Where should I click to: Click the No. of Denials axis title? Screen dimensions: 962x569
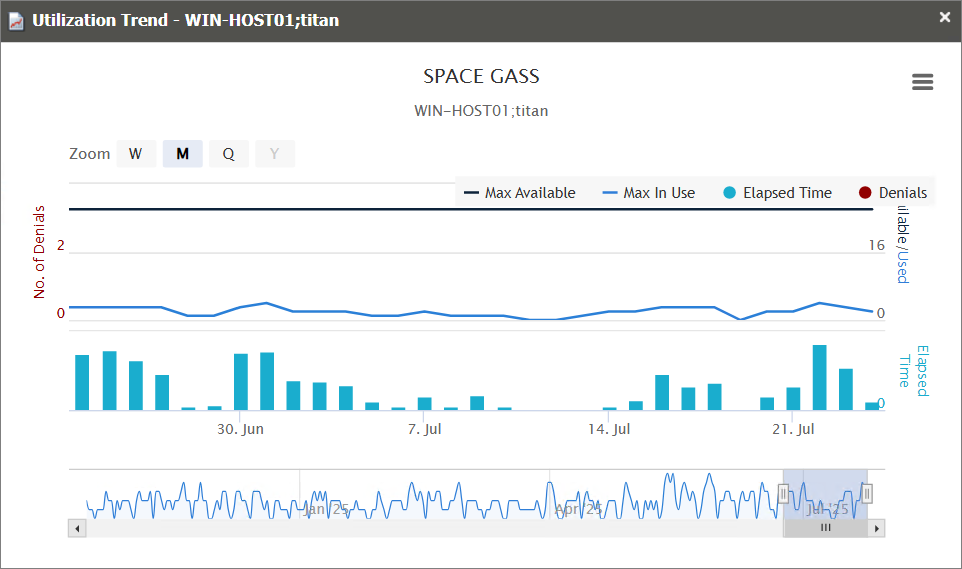point(39,252)
